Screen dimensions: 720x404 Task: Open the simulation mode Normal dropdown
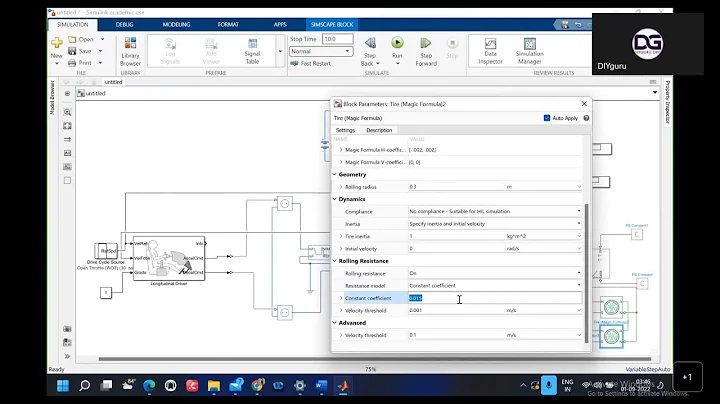tap(321, 51)
